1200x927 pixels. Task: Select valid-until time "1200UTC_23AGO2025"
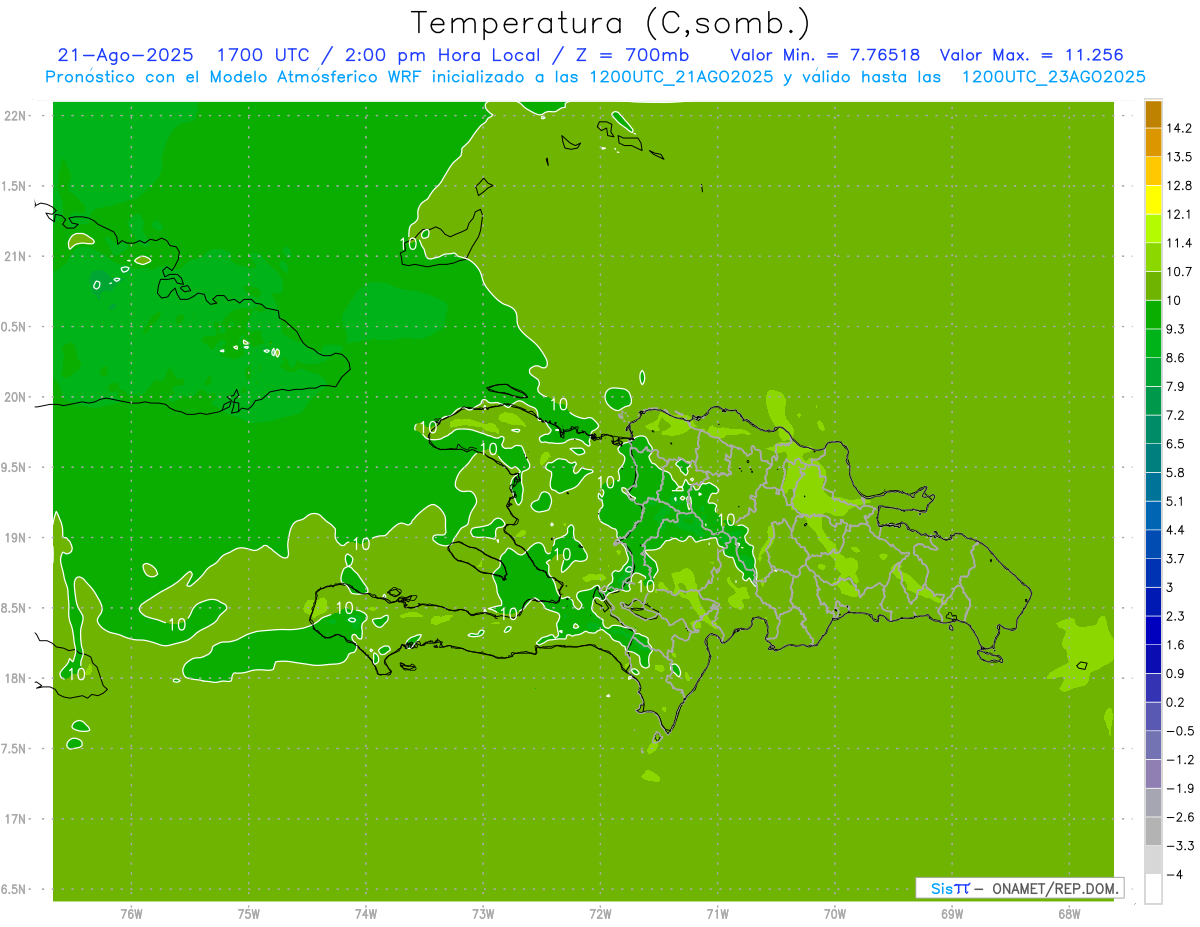pyautogui.click(x=1053, y=77)
